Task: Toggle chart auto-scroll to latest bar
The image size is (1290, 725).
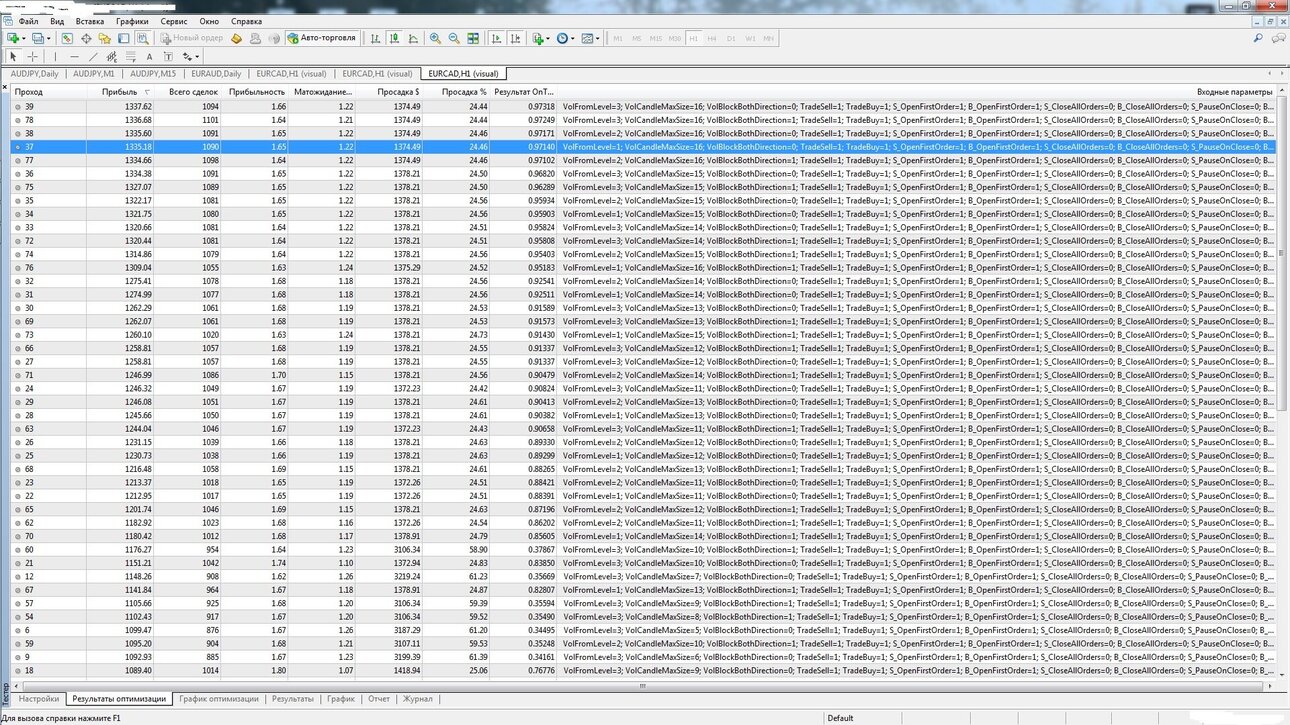Action: (496, 38)
